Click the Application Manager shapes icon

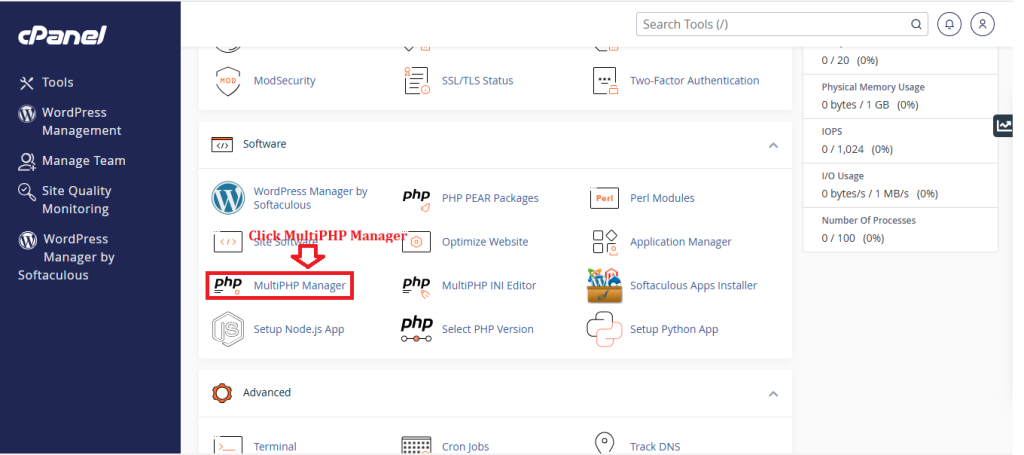pos(605,242)
